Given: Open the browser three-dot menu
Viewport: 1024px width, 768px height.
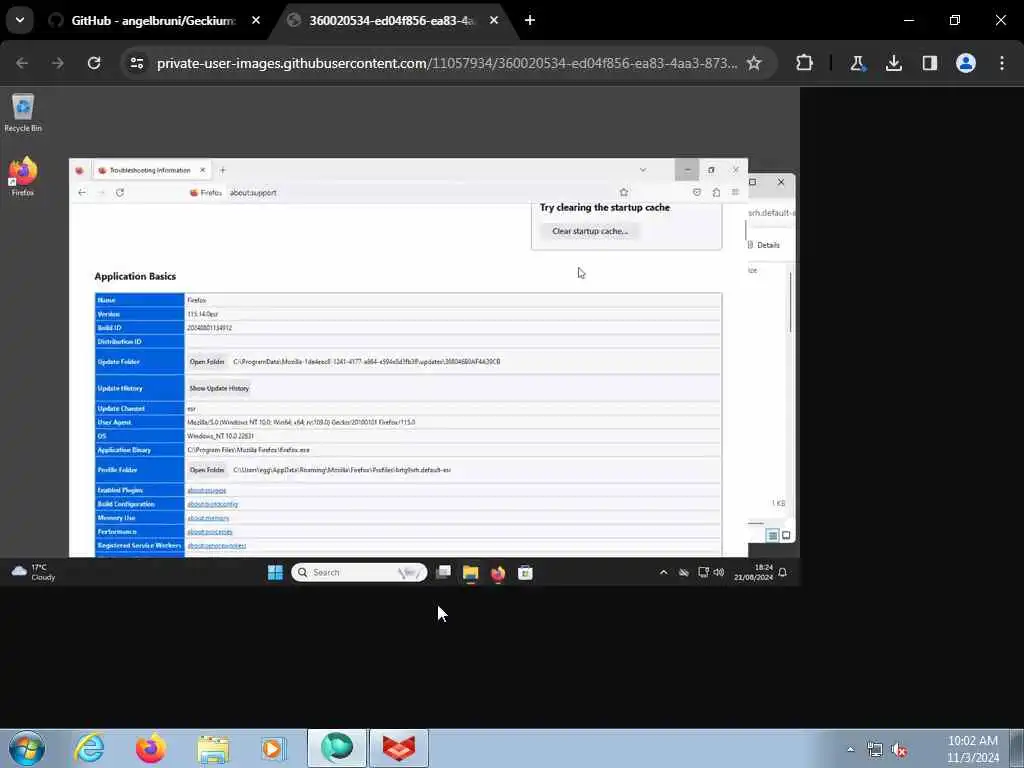Looking at the screenshot, I should click(x=1002, y=63).
